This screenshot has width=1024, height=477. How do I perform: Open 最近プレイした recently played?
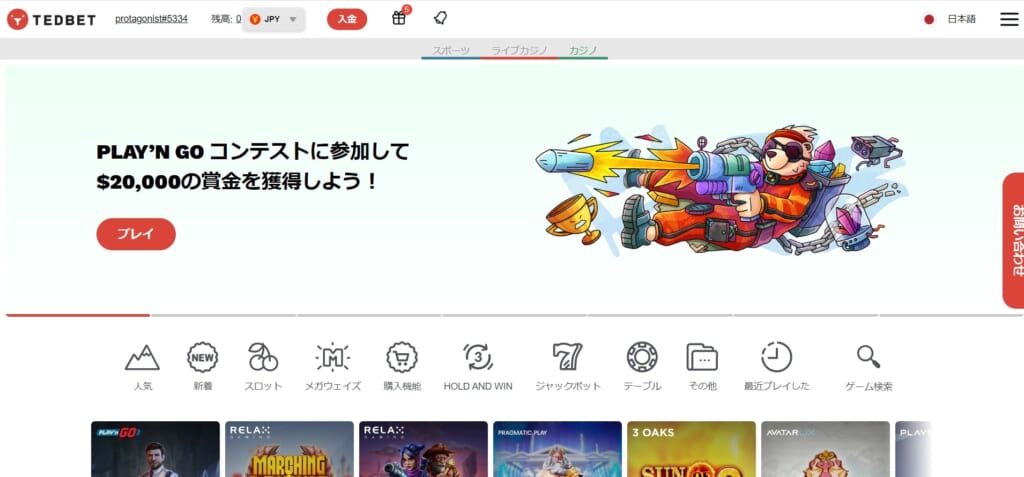point(776,367)
